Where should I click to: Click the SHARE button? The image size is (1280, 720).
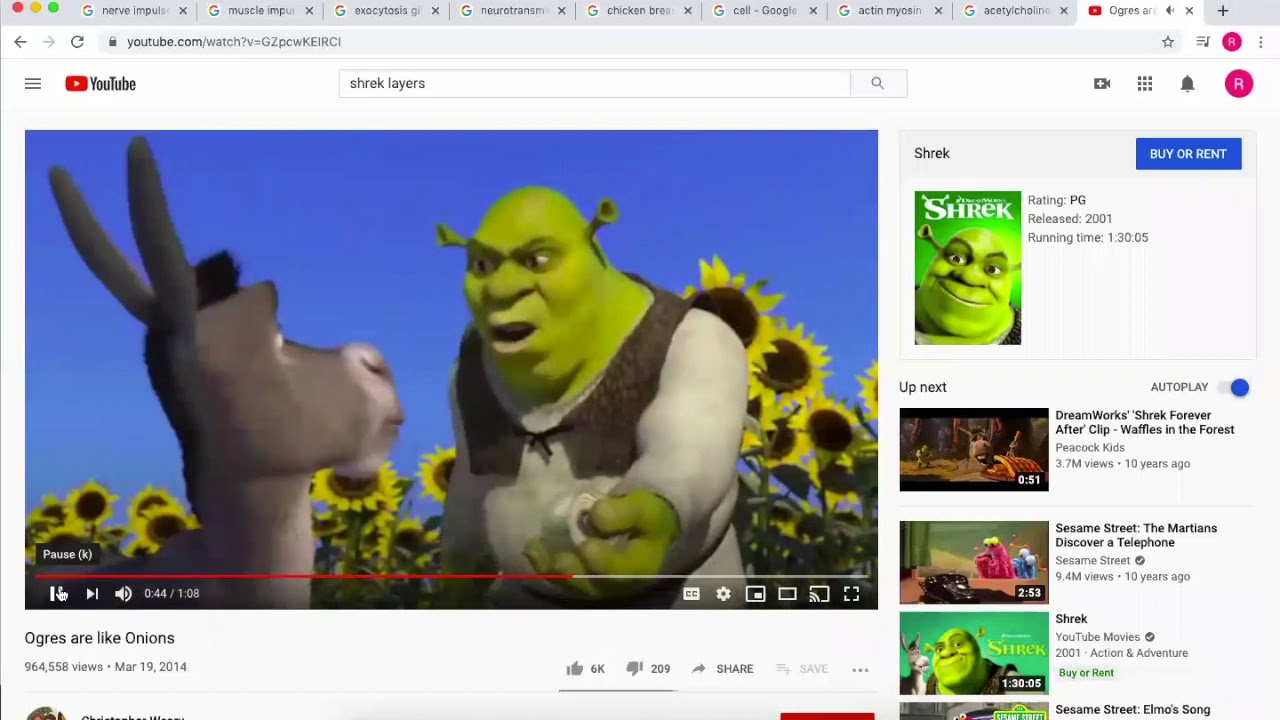tap(722, 669)
